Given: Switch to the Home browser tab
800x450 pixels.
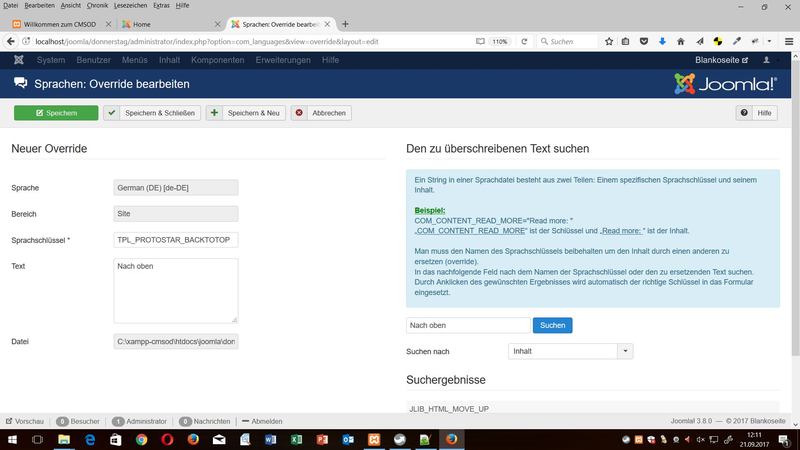Looking at the screenshot, I should pos(168,22).
